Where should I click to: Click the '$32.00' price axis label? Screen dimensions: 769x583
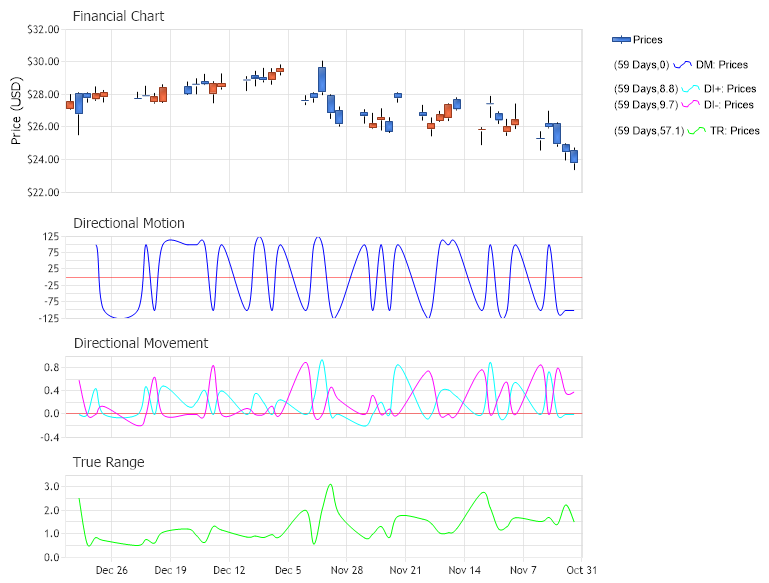click(42, 30)
